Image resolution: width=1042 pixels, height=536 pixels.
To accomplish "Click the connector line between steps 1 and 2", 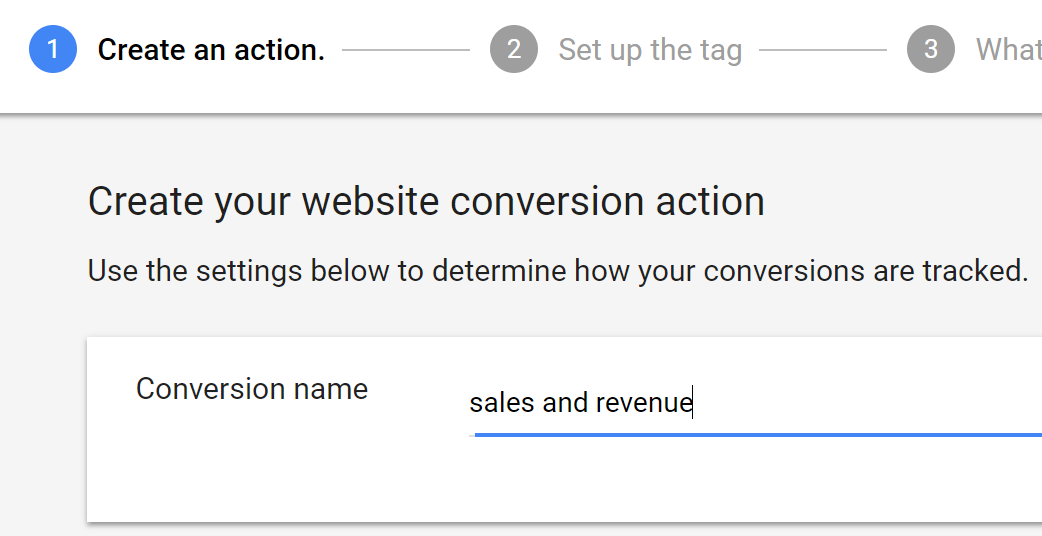I will coord(405,49).
